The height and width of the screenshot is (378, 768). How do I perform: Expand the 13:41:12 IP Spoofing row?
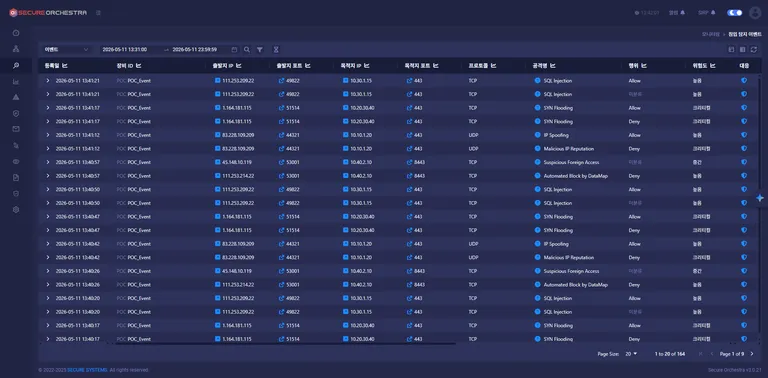48,135
